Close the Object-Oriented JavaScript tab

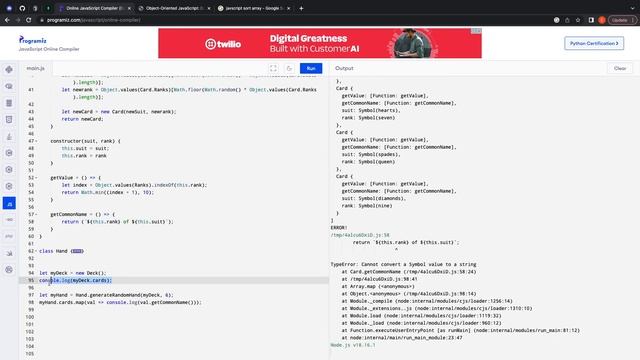[209, 8]
